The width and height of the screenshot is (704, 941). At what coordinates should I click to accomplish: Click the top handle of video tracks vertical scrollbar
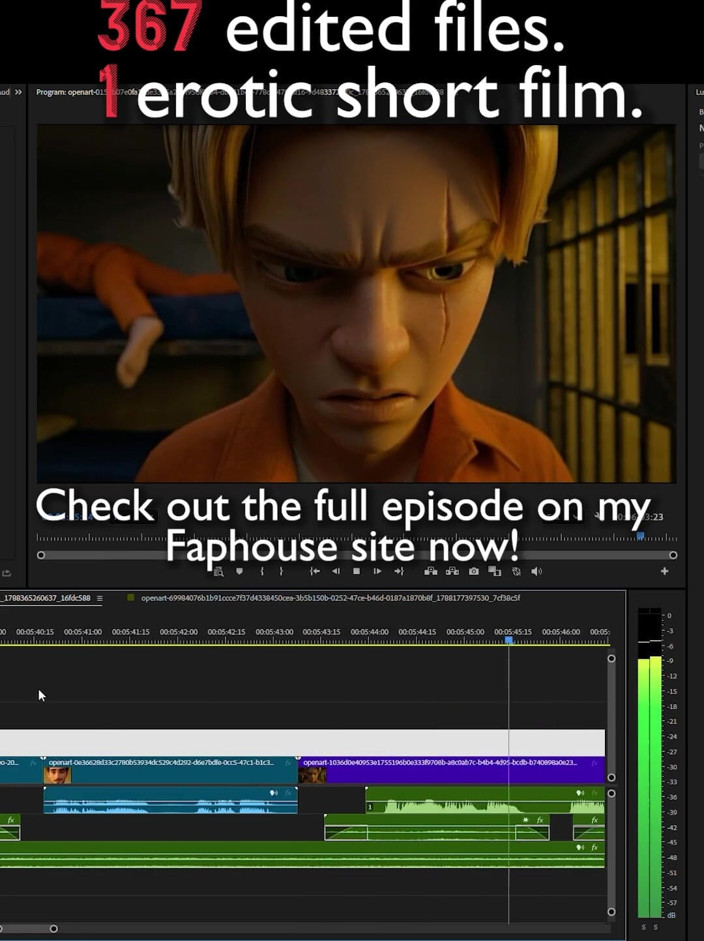(611, 658)
